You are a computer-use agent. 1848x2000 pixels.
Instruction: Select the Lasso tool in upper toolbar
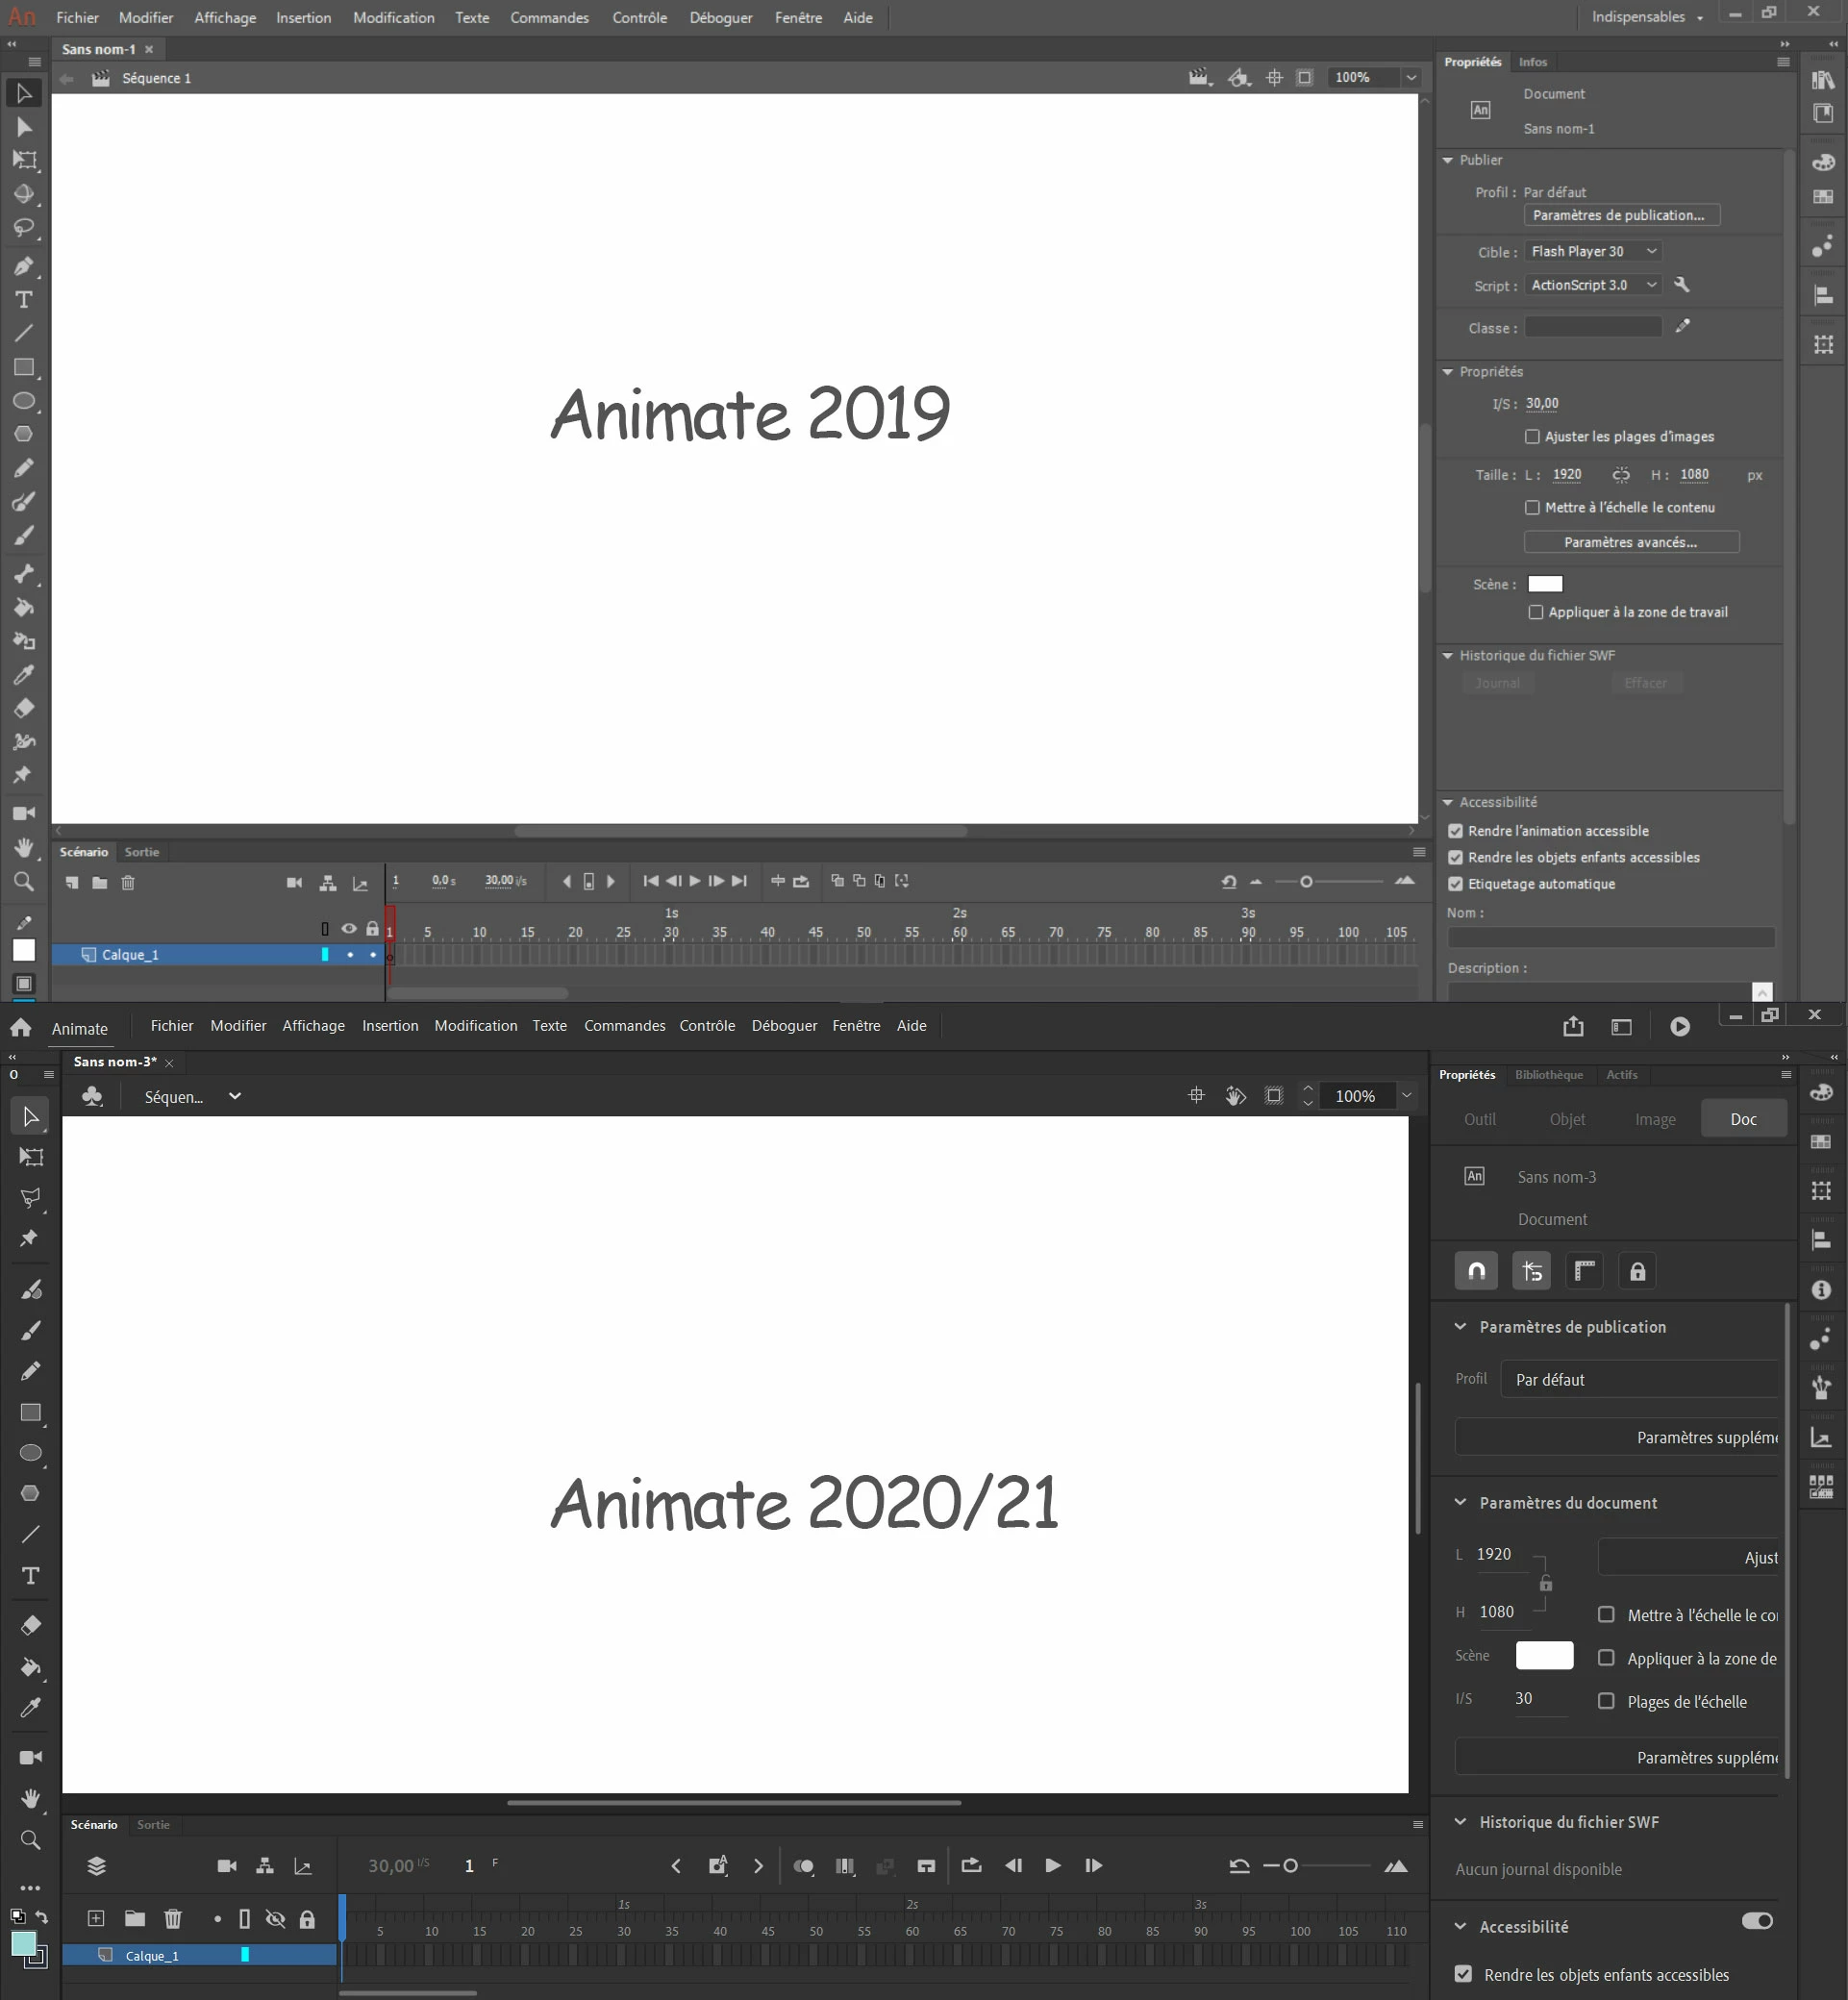click(24, 228)
